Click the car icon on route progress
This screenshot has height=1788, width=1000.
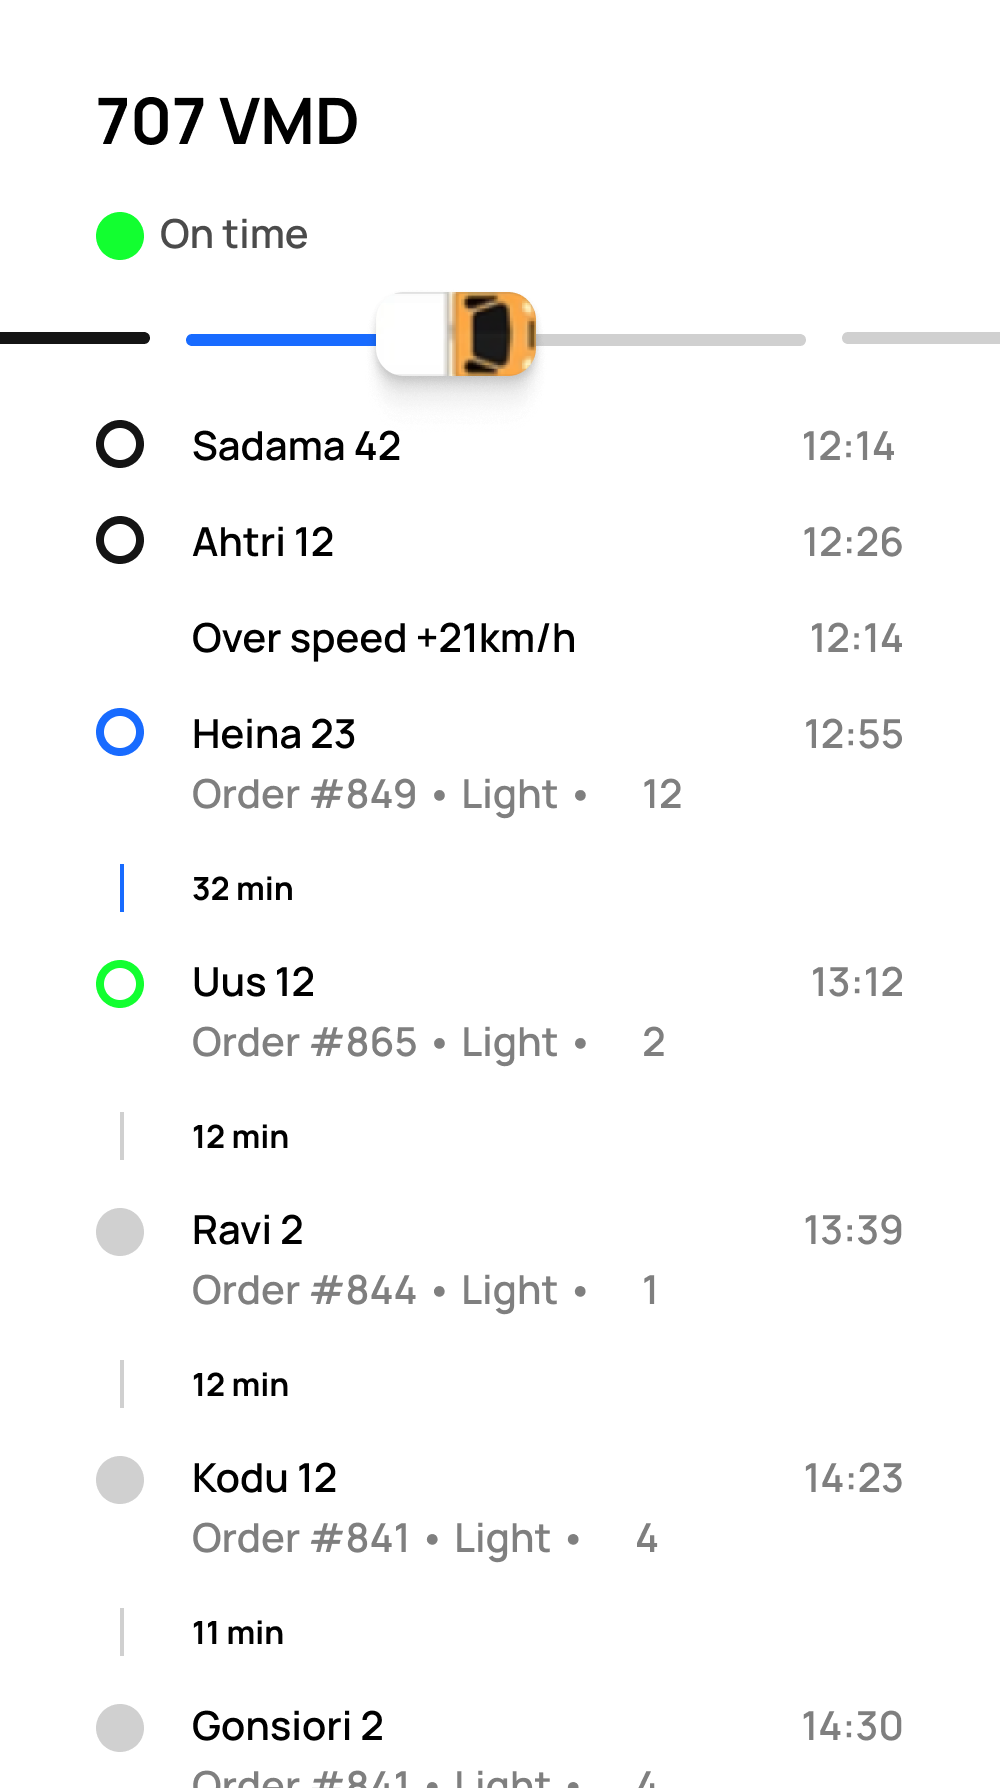490,334
